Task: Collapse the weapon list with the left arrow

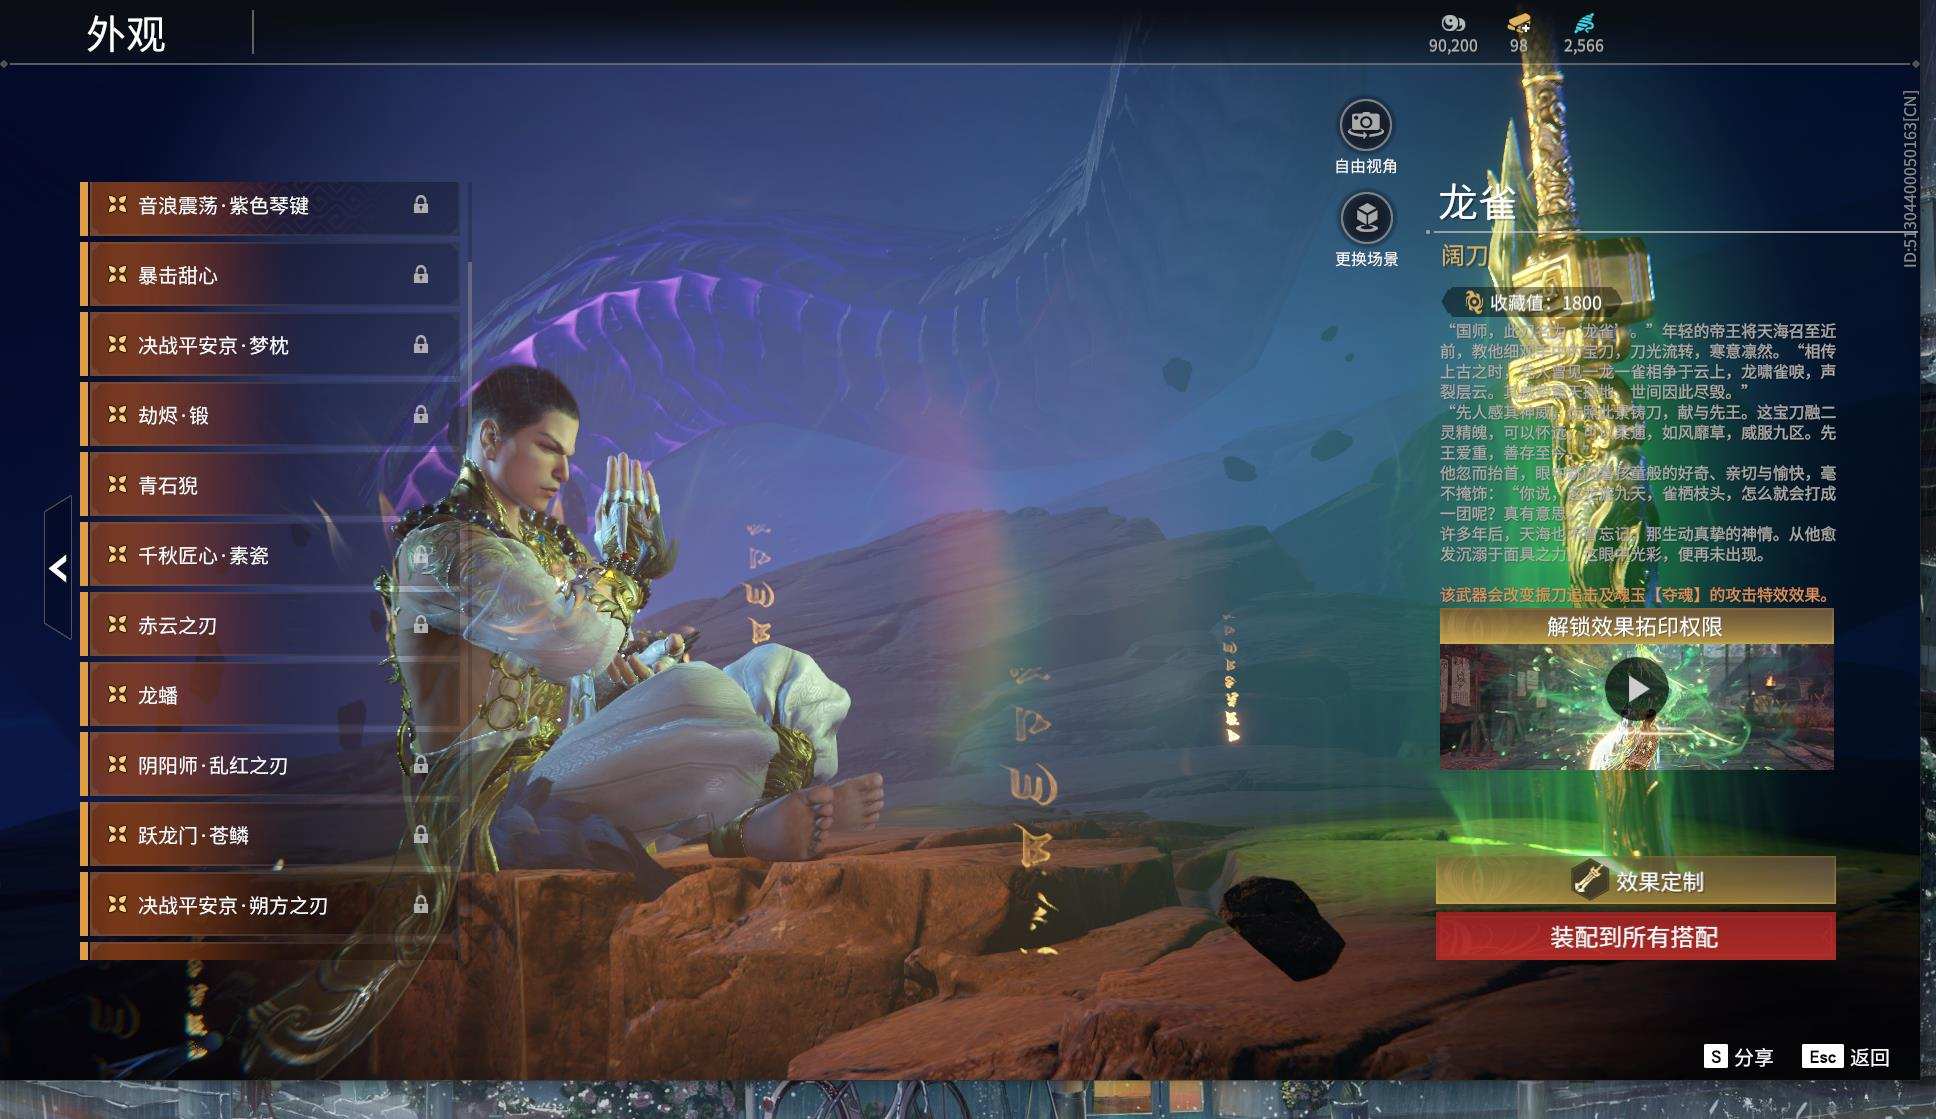Action: pos(58,568)
